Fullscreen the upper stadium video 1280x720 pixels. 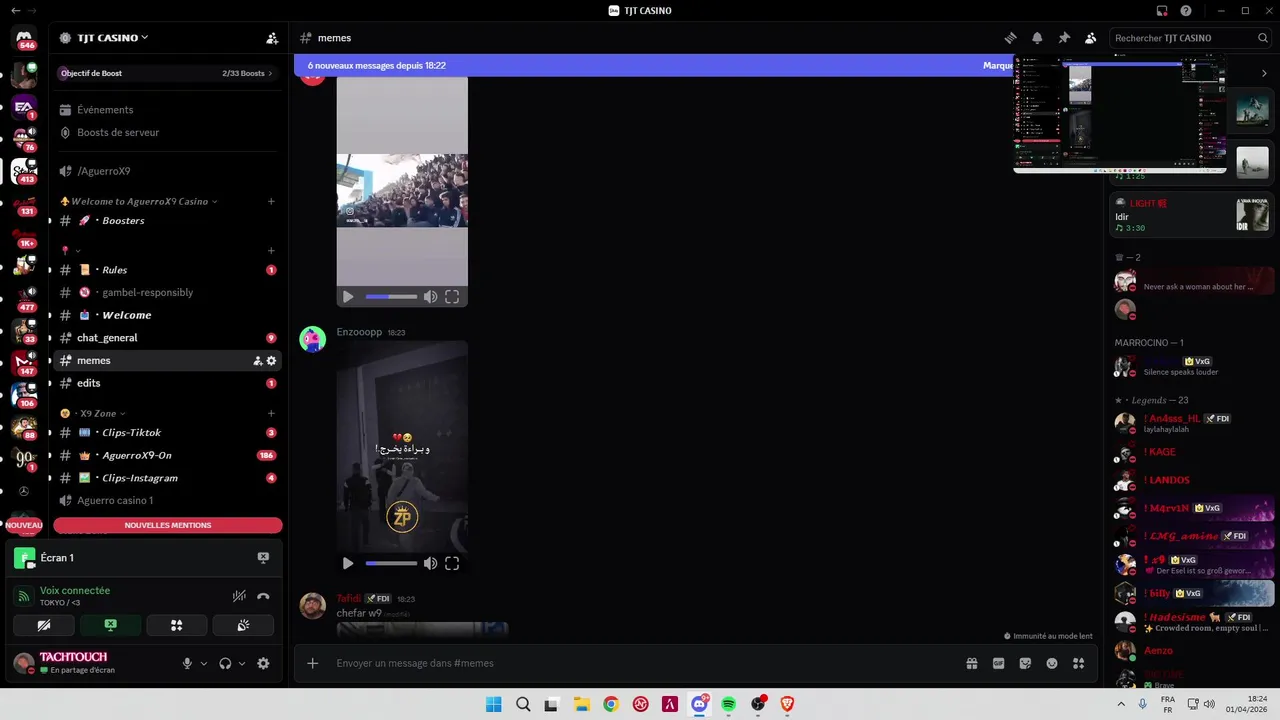[452, 297]
